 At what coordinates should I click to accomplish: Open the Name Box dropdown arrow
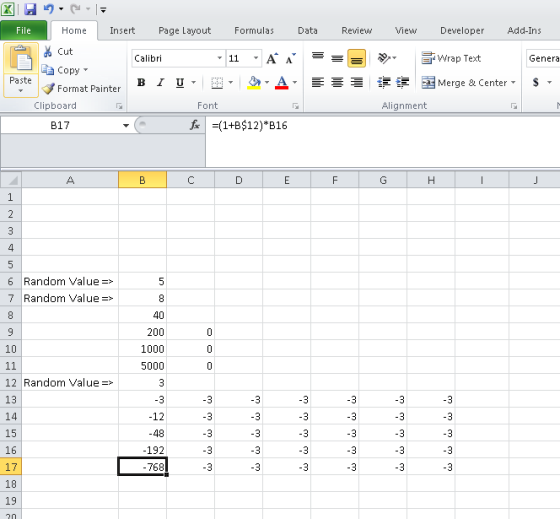coord(126,125)
